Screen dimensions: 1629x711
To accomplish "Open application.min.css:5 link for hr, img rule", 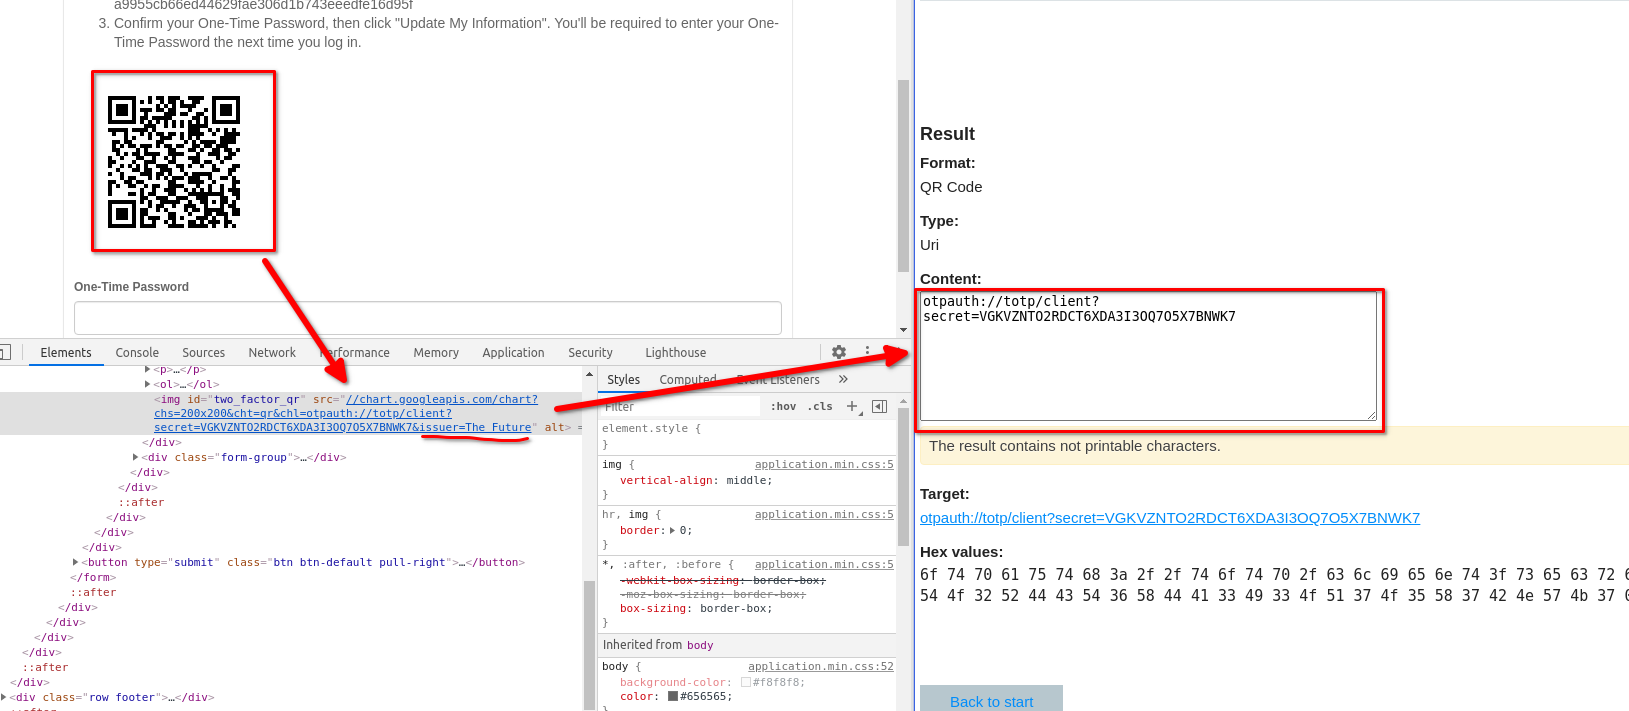I will click(x=824, y=514).
